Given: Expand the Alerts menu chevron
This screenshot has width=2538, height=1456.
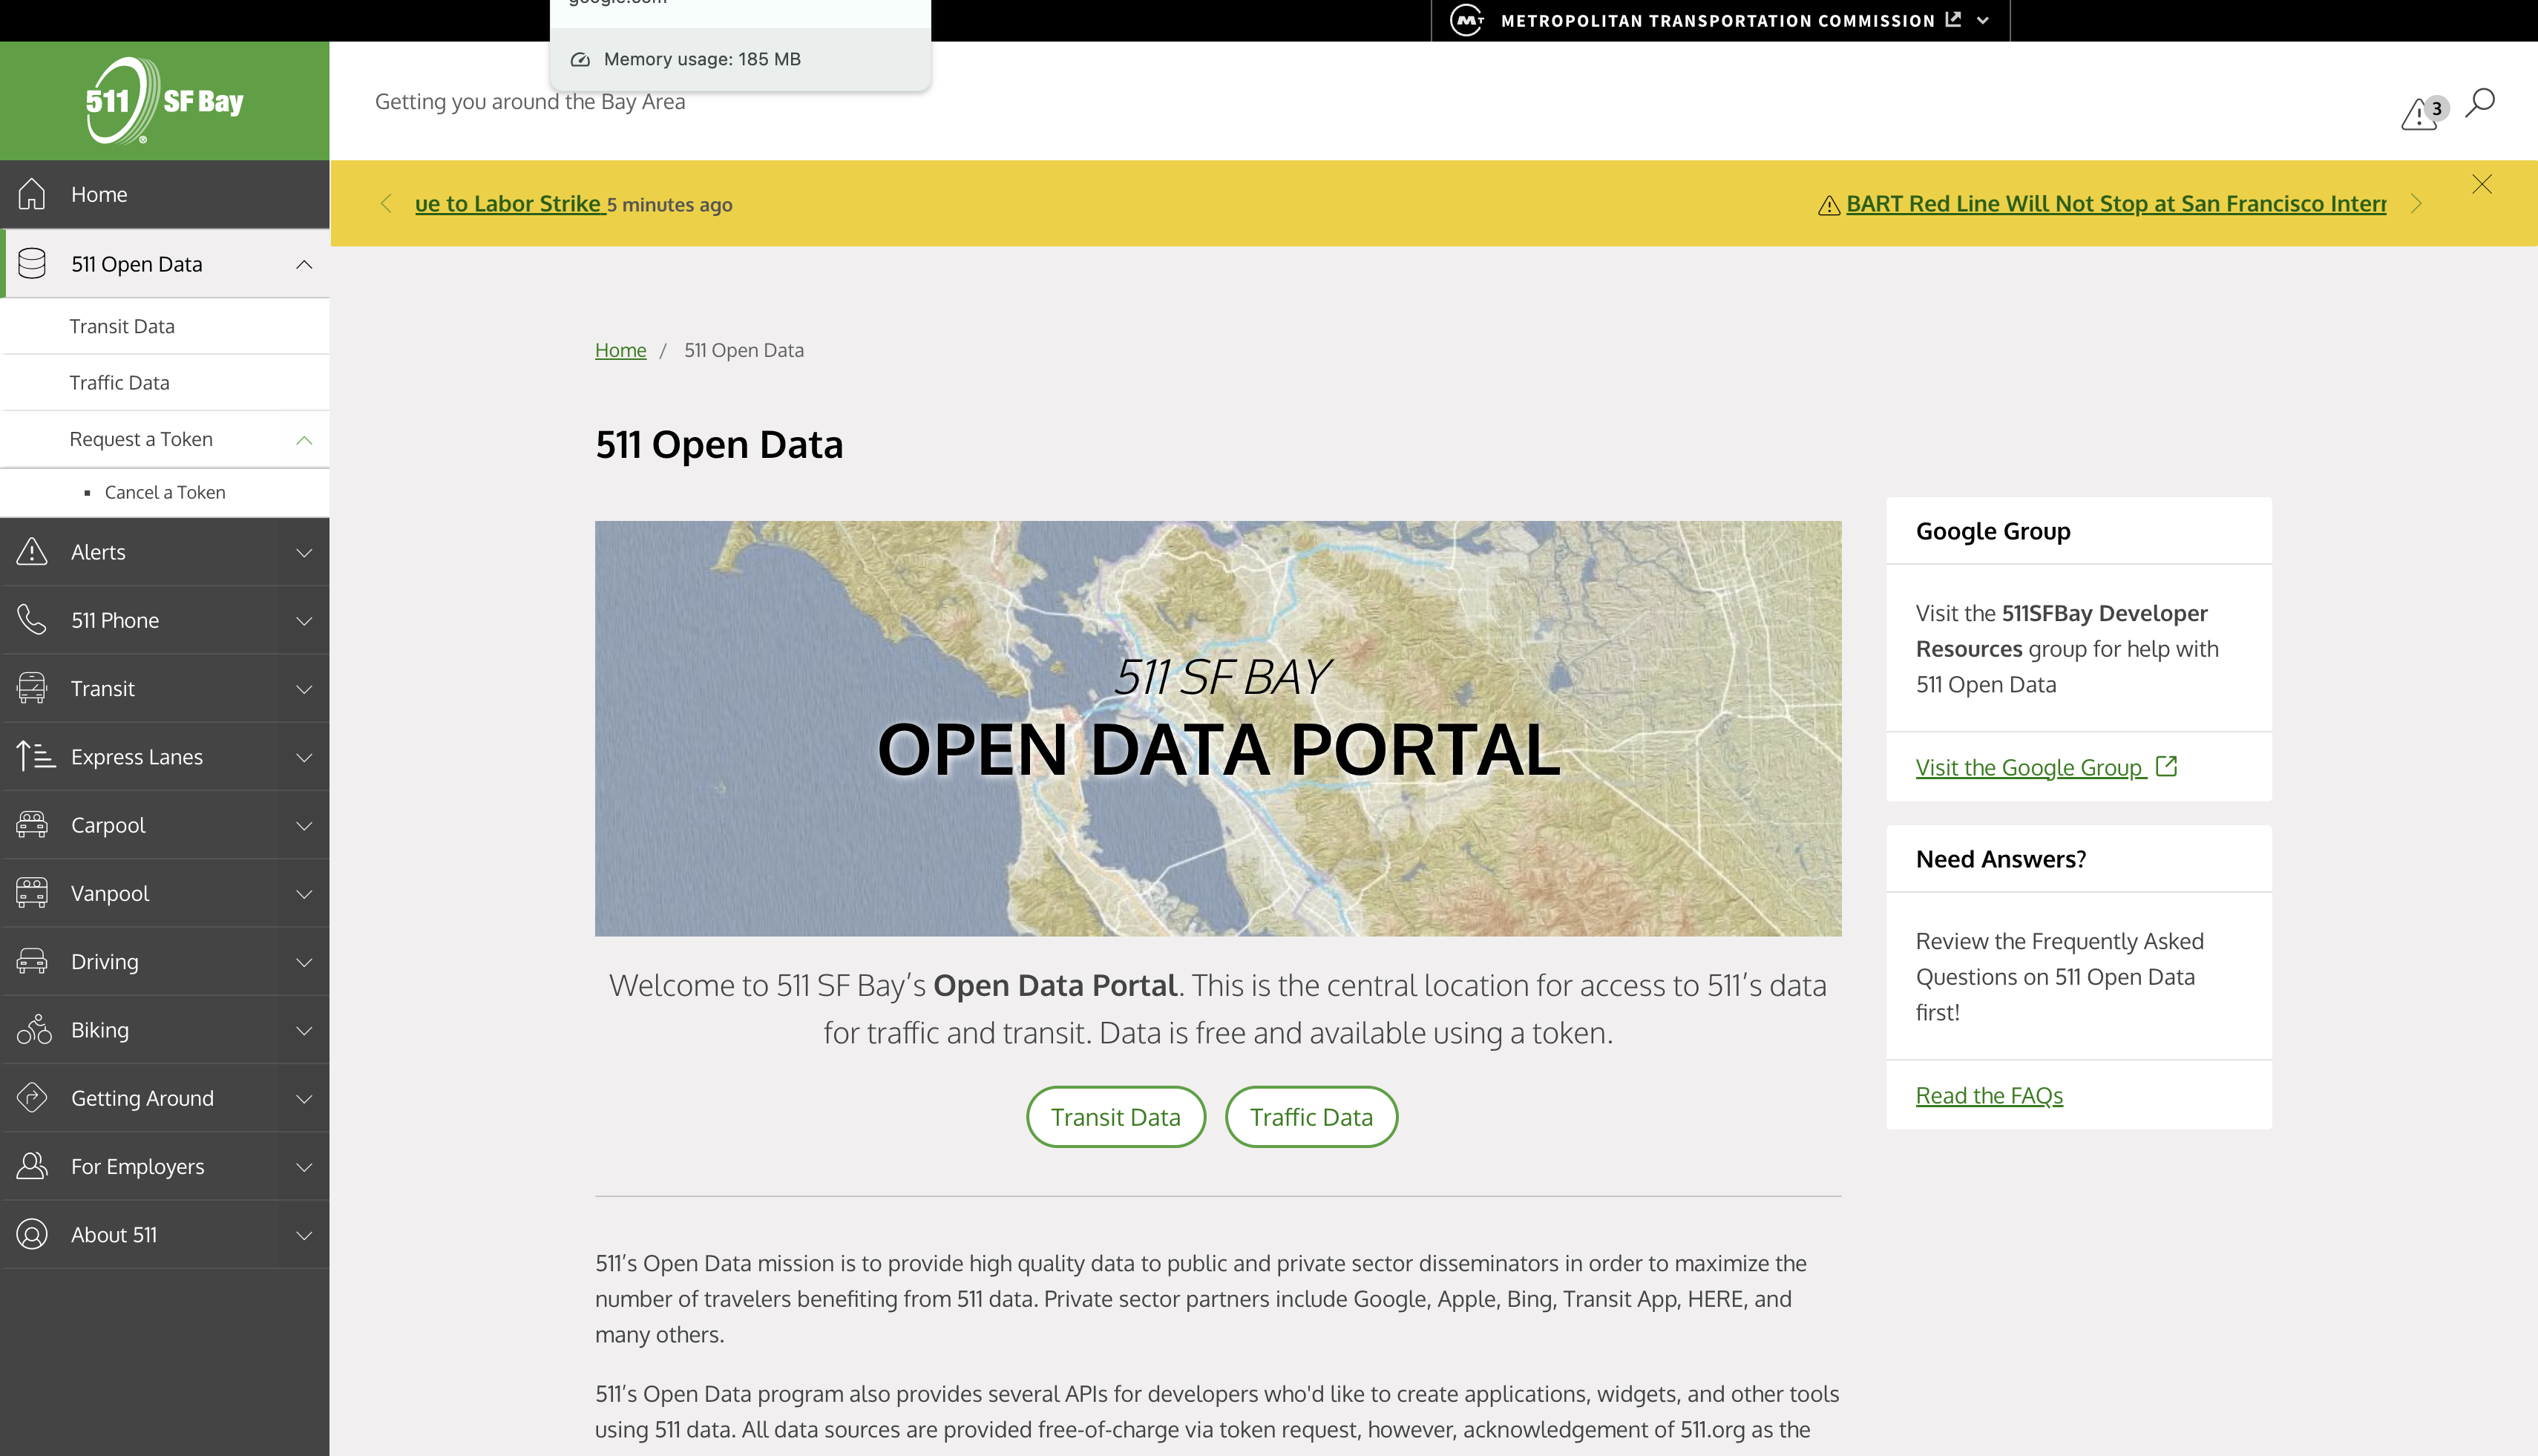Looking at the screenshot, I should click(x=304, y=552).
